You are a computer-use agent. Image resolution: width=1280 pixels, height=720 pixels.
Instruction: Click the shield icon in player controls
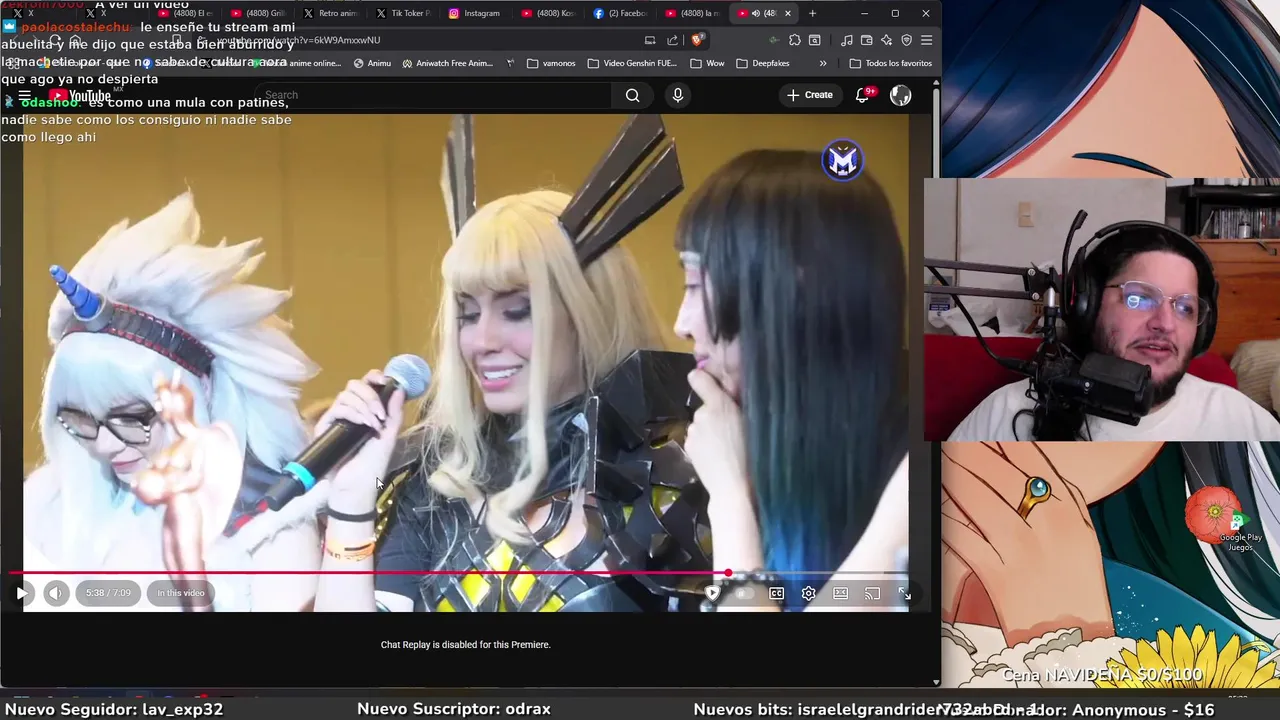coord(712,593)
